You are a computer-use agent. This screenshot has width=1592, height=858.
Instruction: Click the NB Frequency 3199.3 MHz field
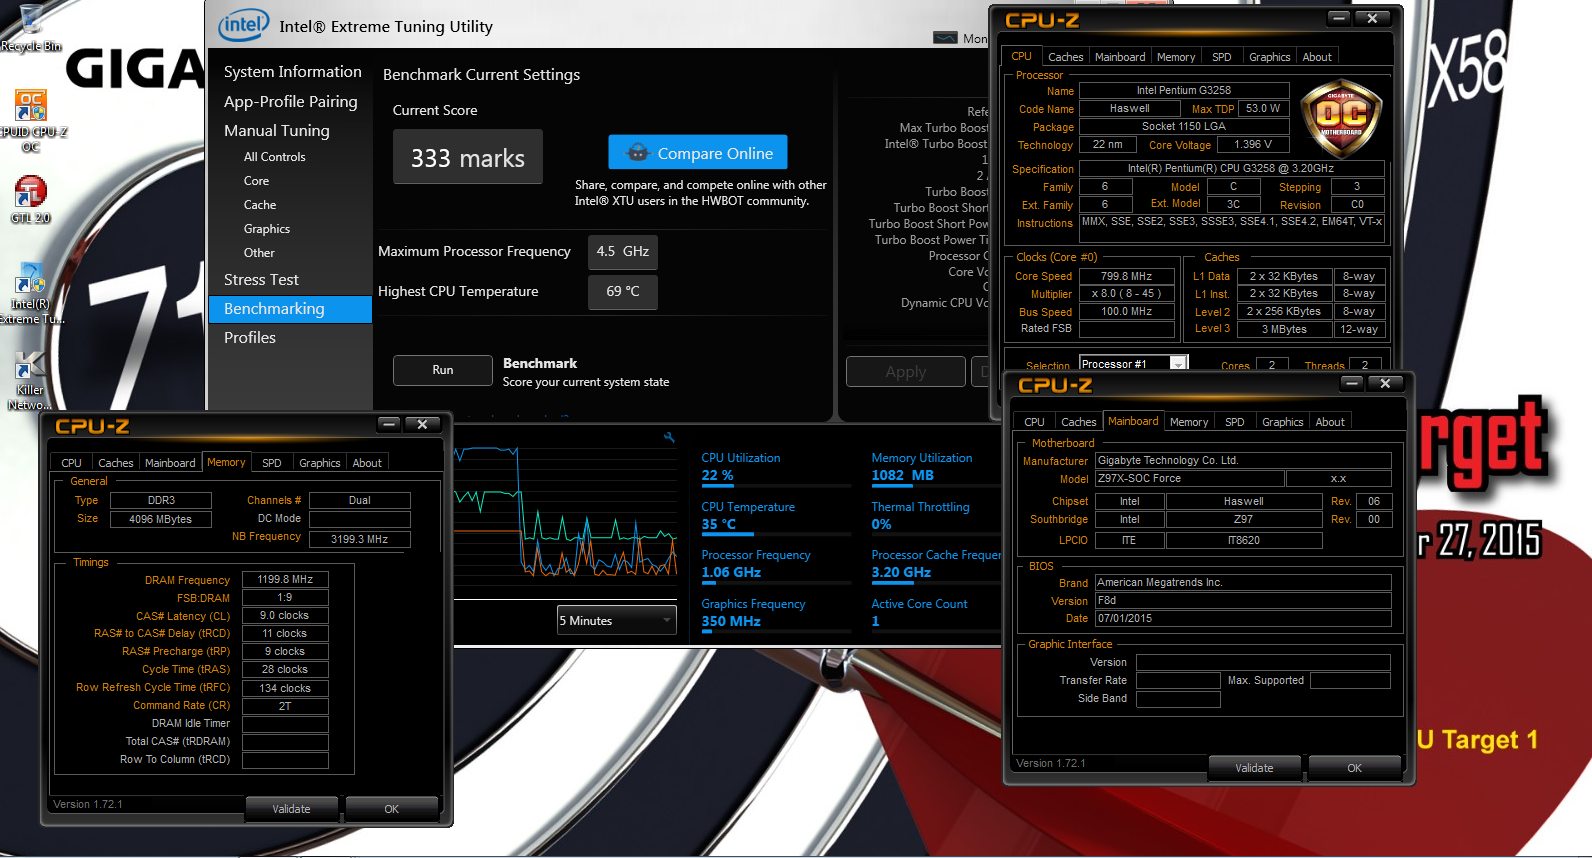360,539
